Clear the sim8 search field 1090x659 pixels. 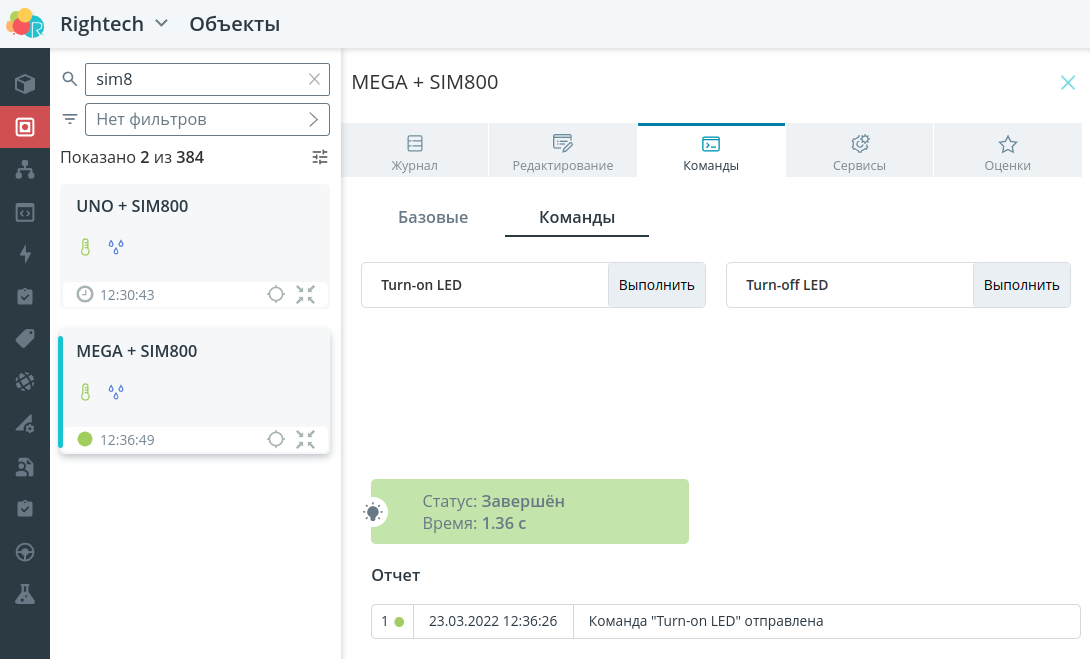314,79
